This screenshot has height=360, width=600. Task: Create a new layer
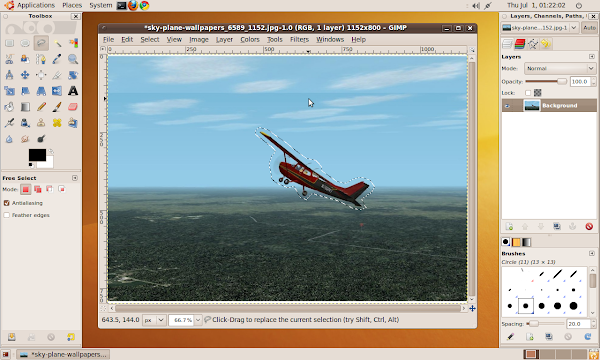pos(509,226)
